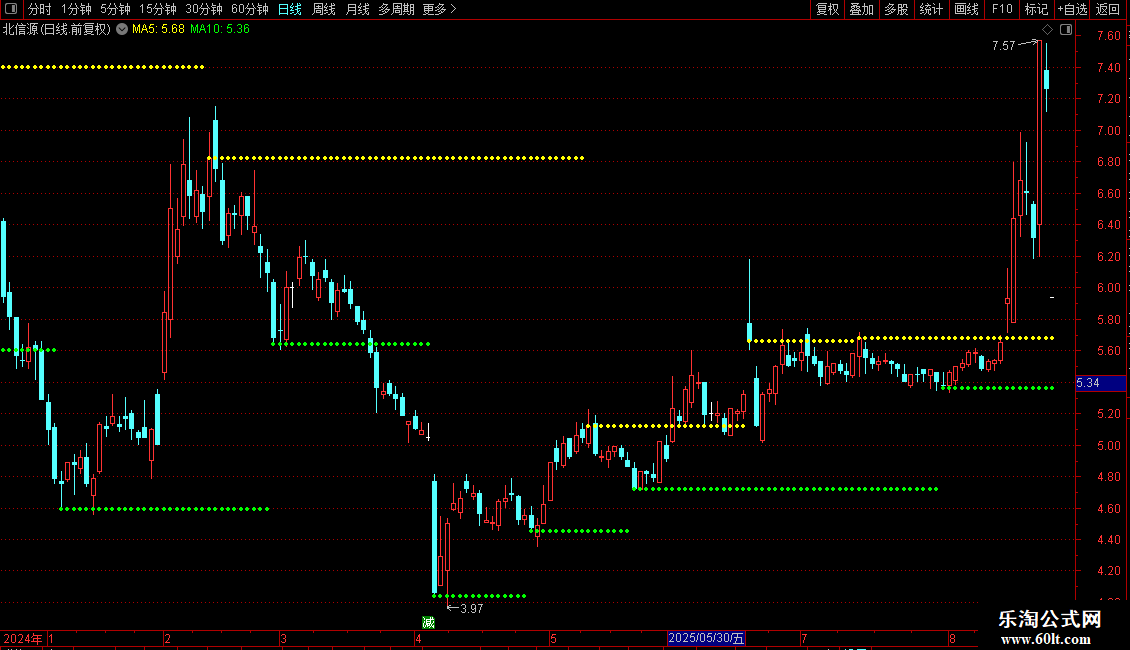Click the 北信源(日线.前复权) title
This screenshot has height=650, width=1130.
click(57, 30)
